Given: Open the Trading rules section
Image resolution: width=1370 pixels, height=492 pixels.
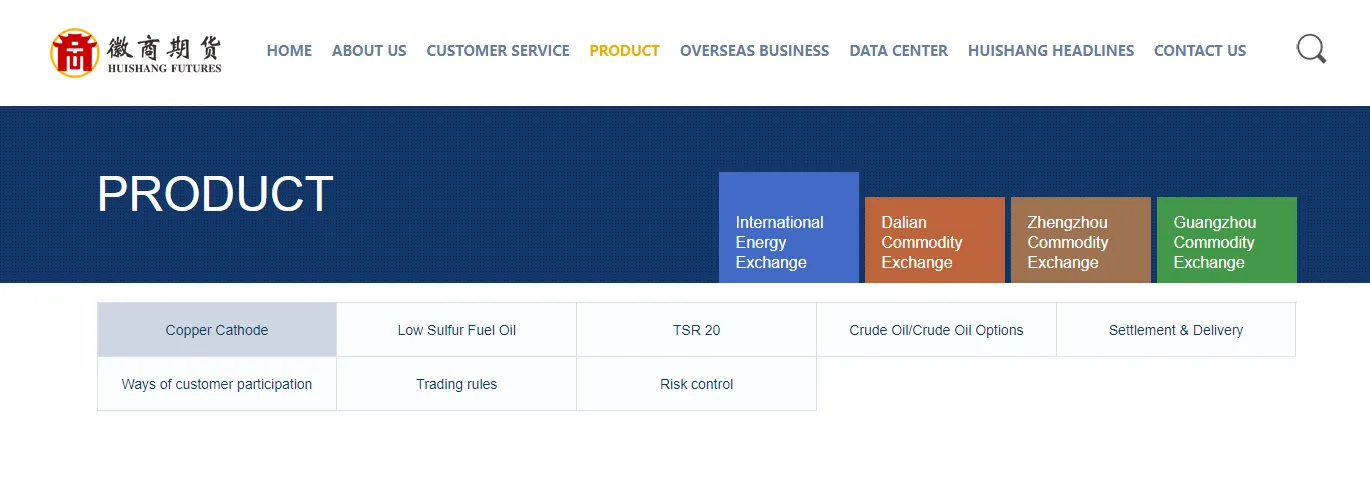Looking at the screenshot, I should pyautogui.click(x=457, y=384).
